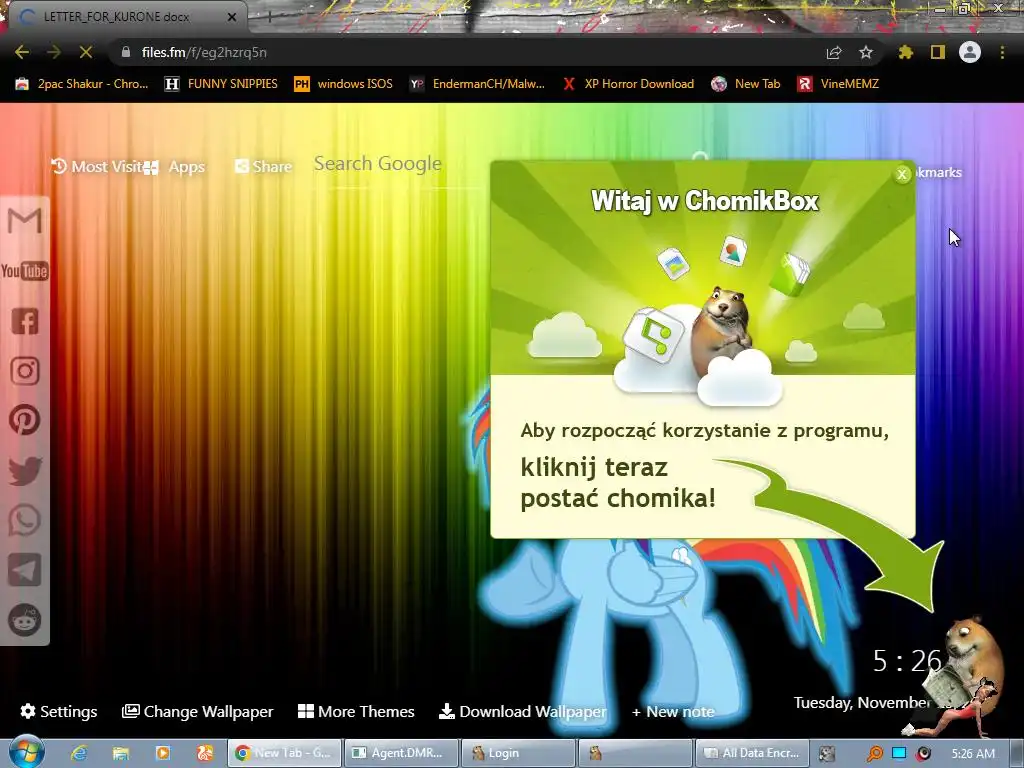Click the Search Google field
The image size is (1024, 768).
[397, 164]
